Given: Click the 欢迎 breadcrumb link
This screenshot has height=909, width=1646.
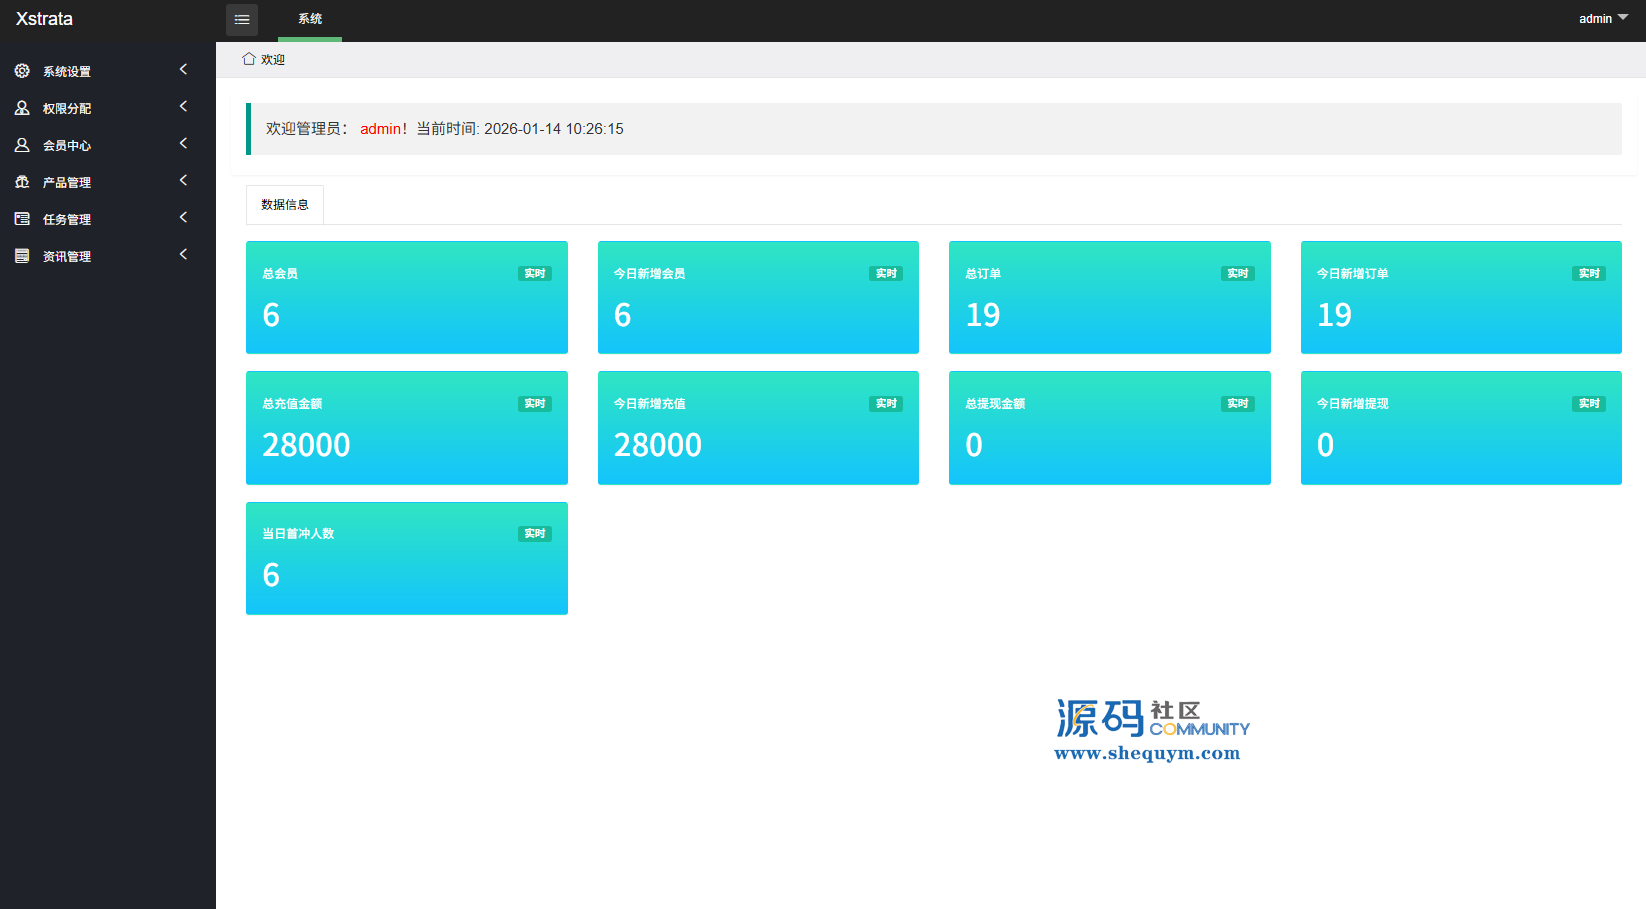Looking at the screenshot, I should point(273,60).
